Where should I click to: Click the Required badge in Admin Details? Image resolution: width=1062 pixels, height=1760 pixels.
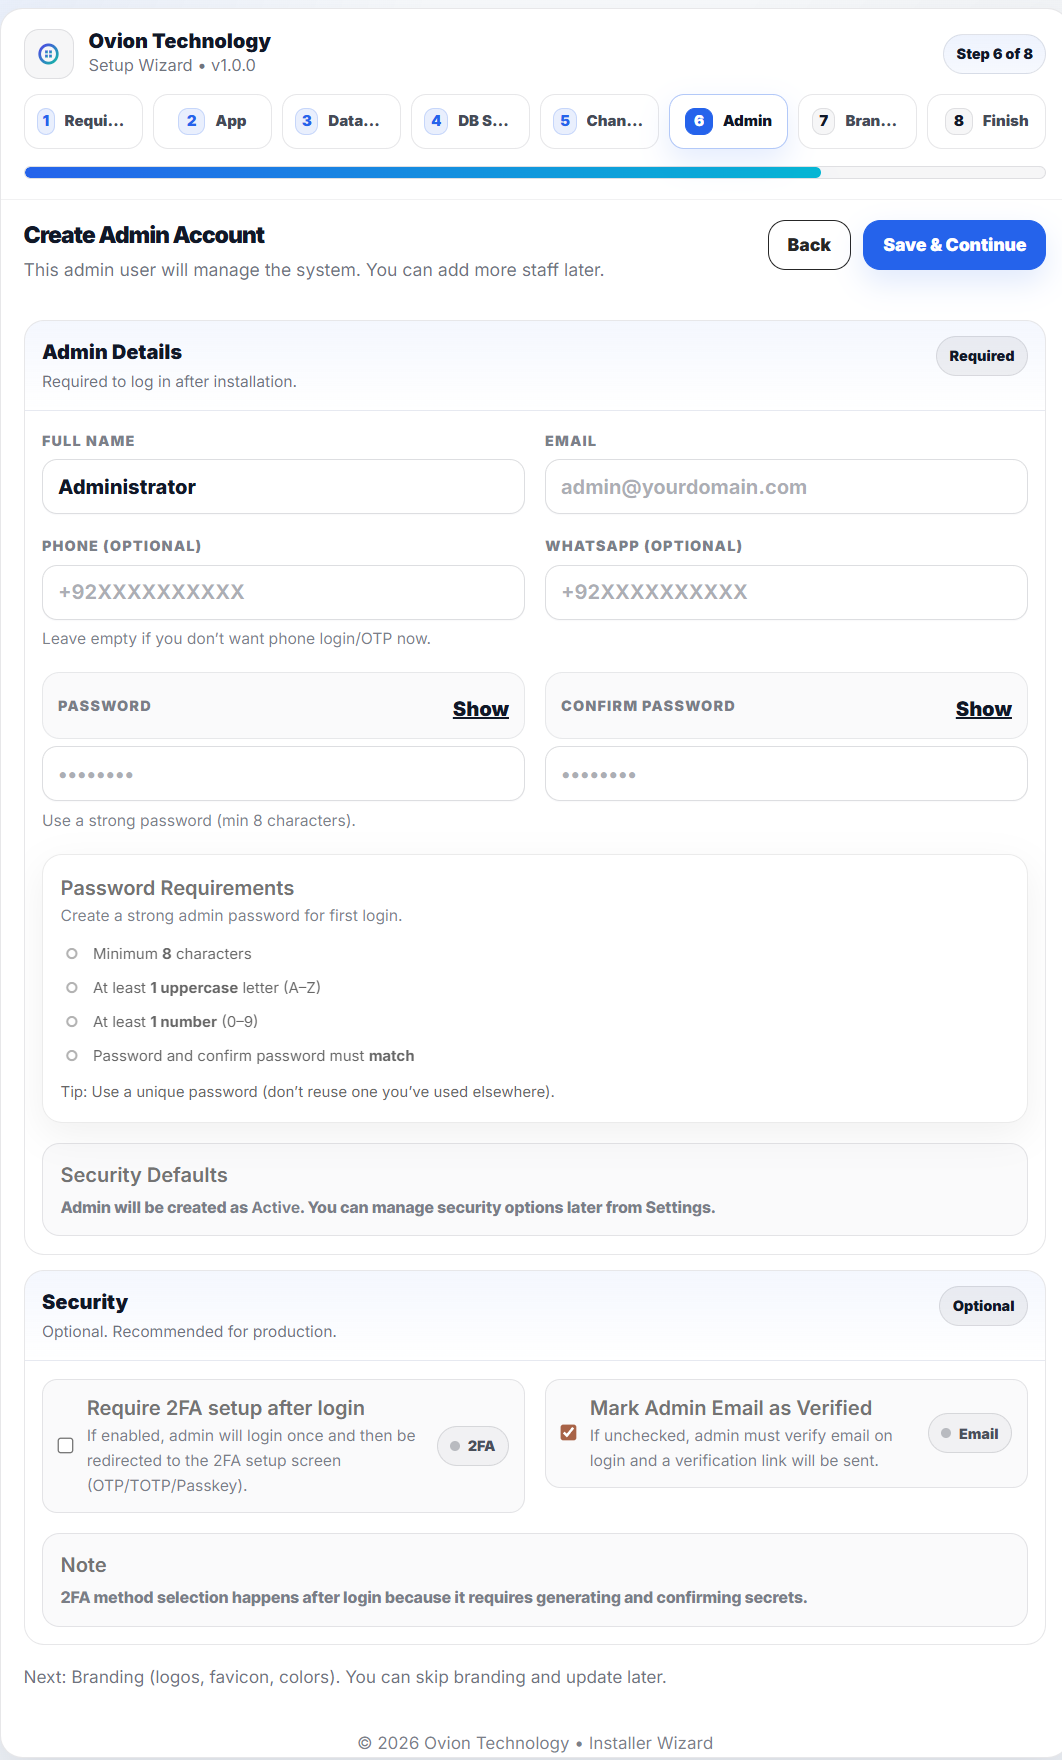[981, 355]
